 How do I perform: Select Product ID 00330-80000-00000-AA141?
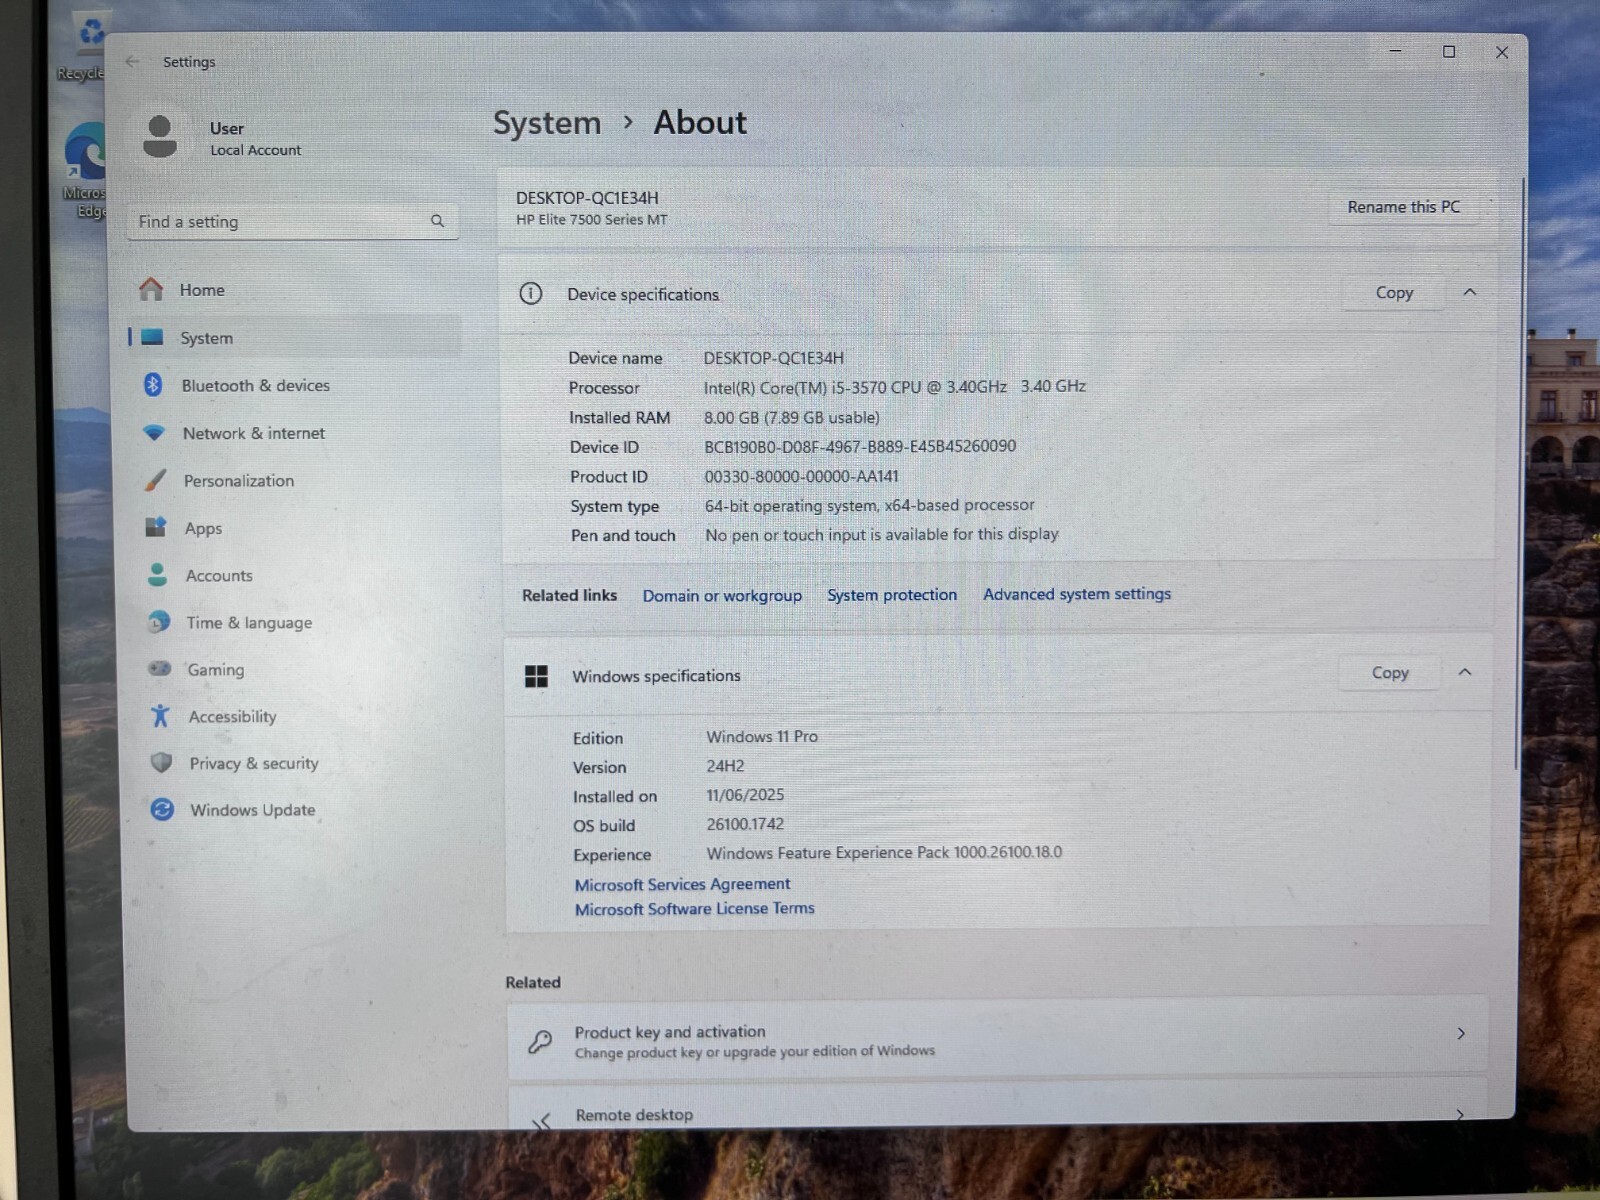point(801,477)
